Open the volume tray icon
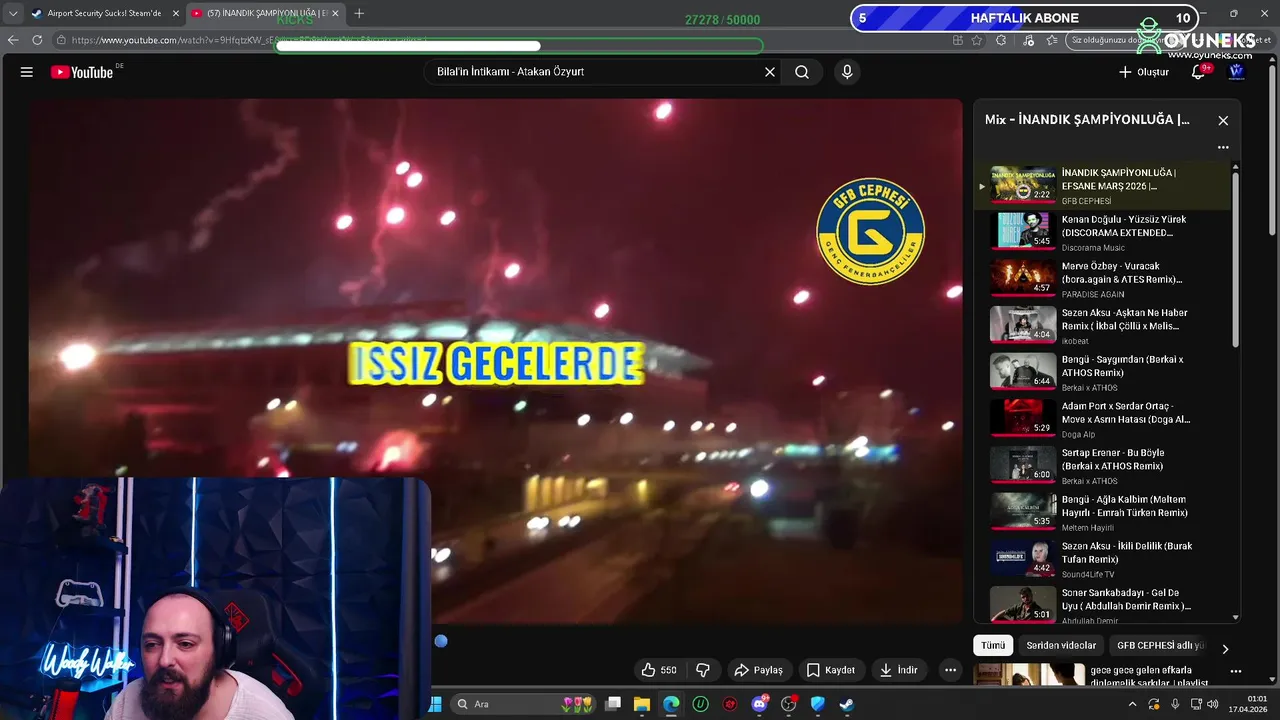The height and width of the screenshot is (720, 1280). click(1213, 704)
